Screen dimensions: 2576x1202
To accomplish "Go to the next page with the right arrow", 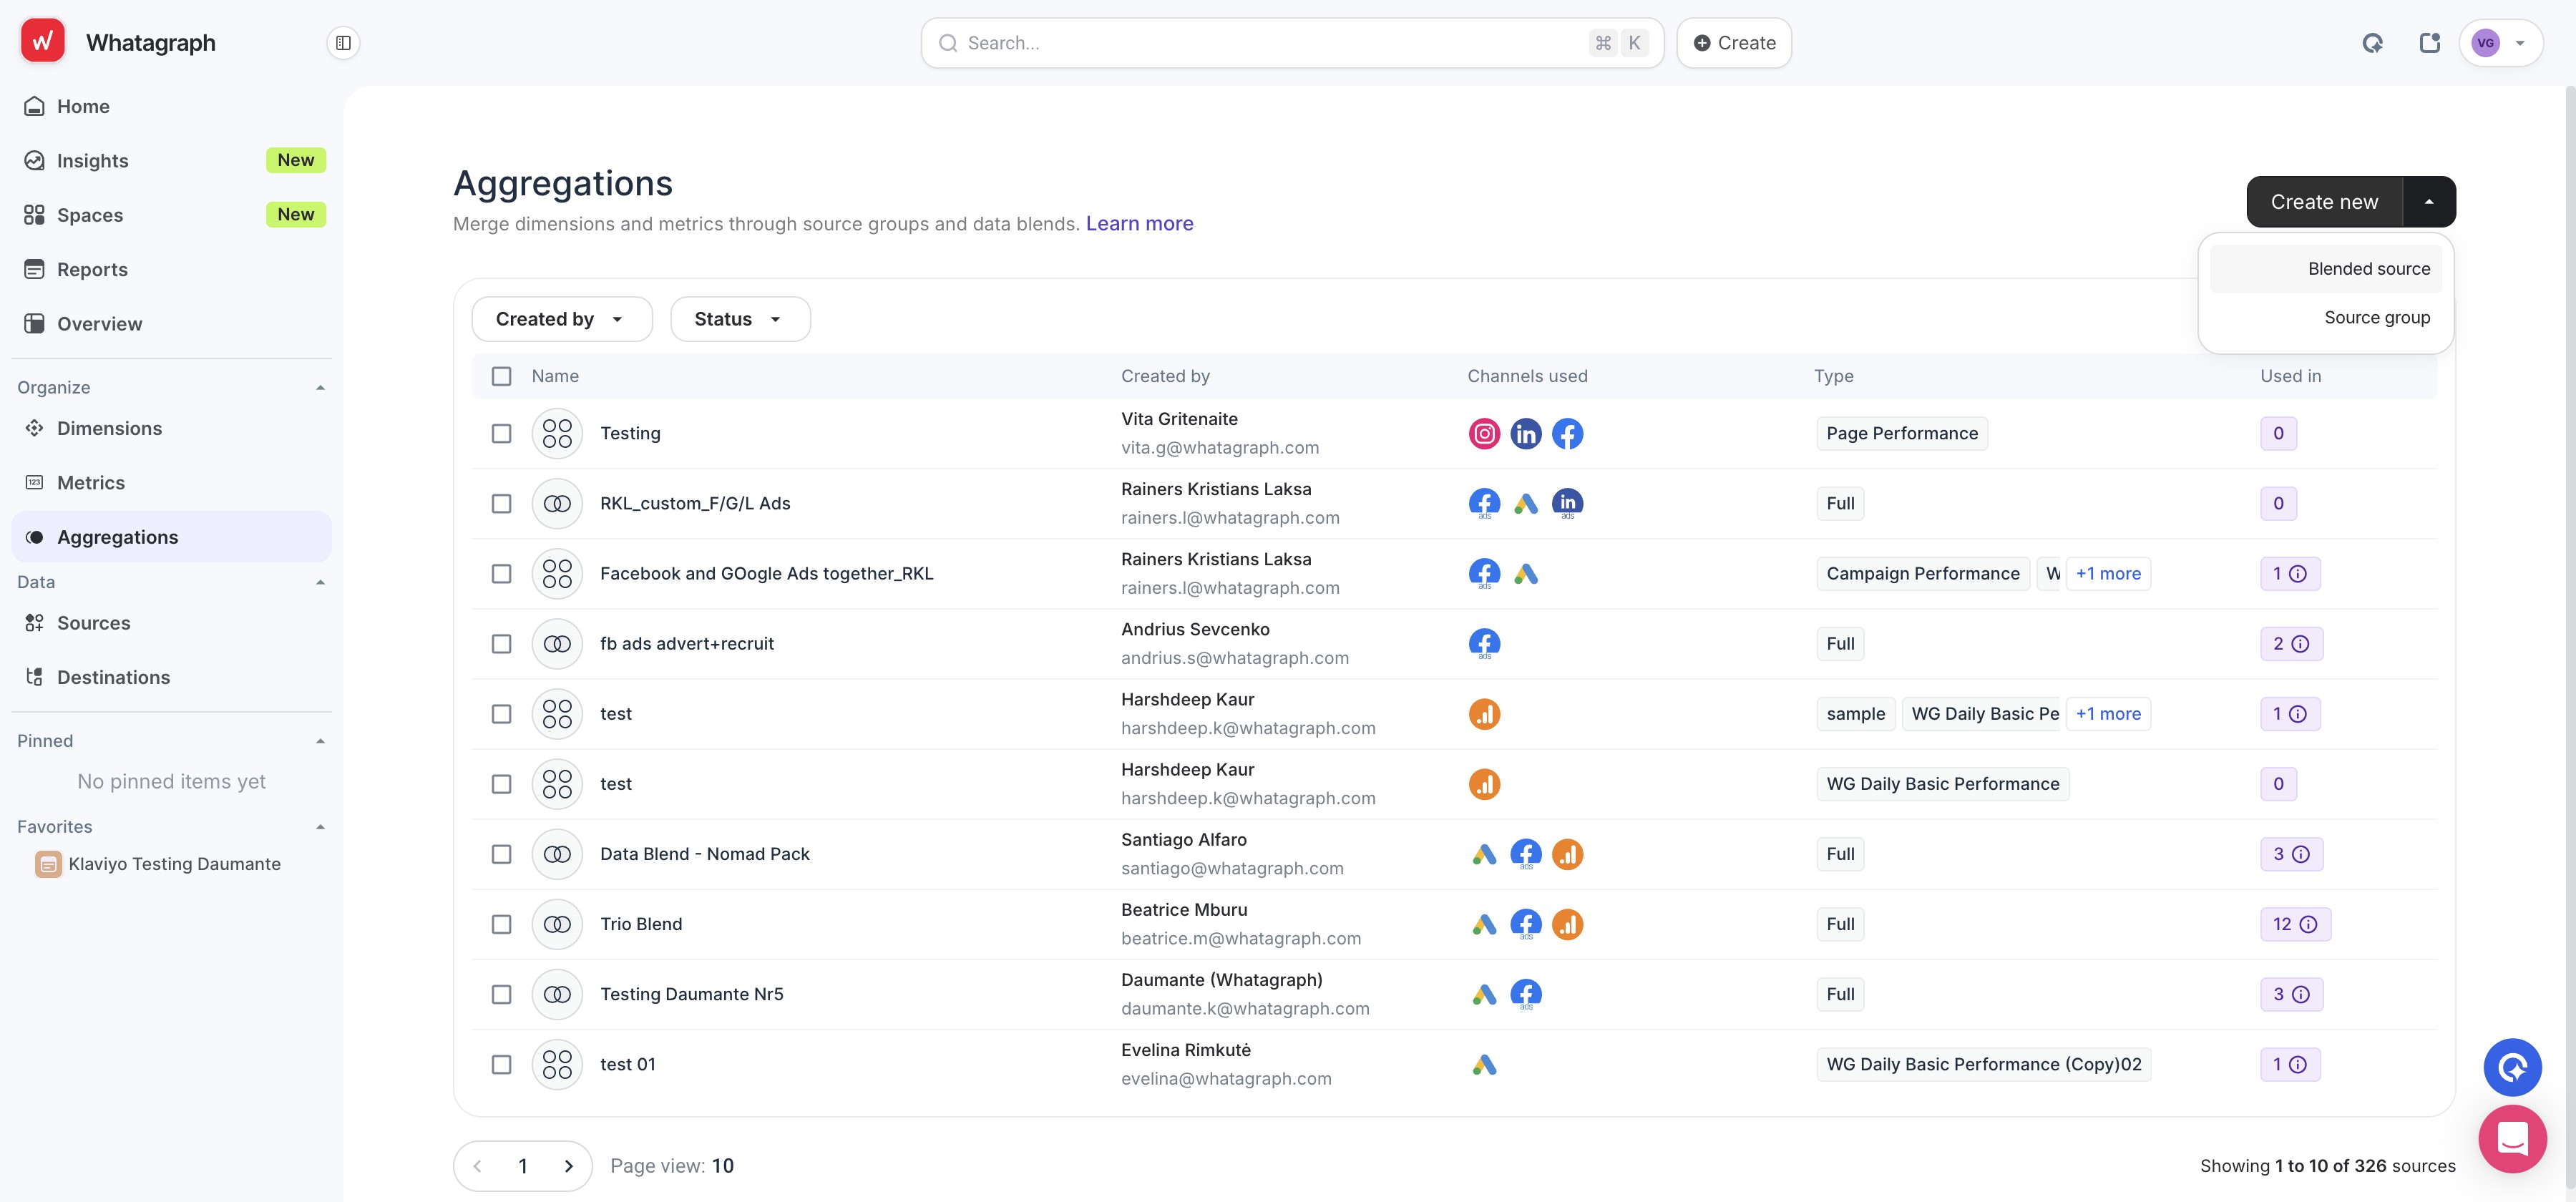I will point(568,1165).
